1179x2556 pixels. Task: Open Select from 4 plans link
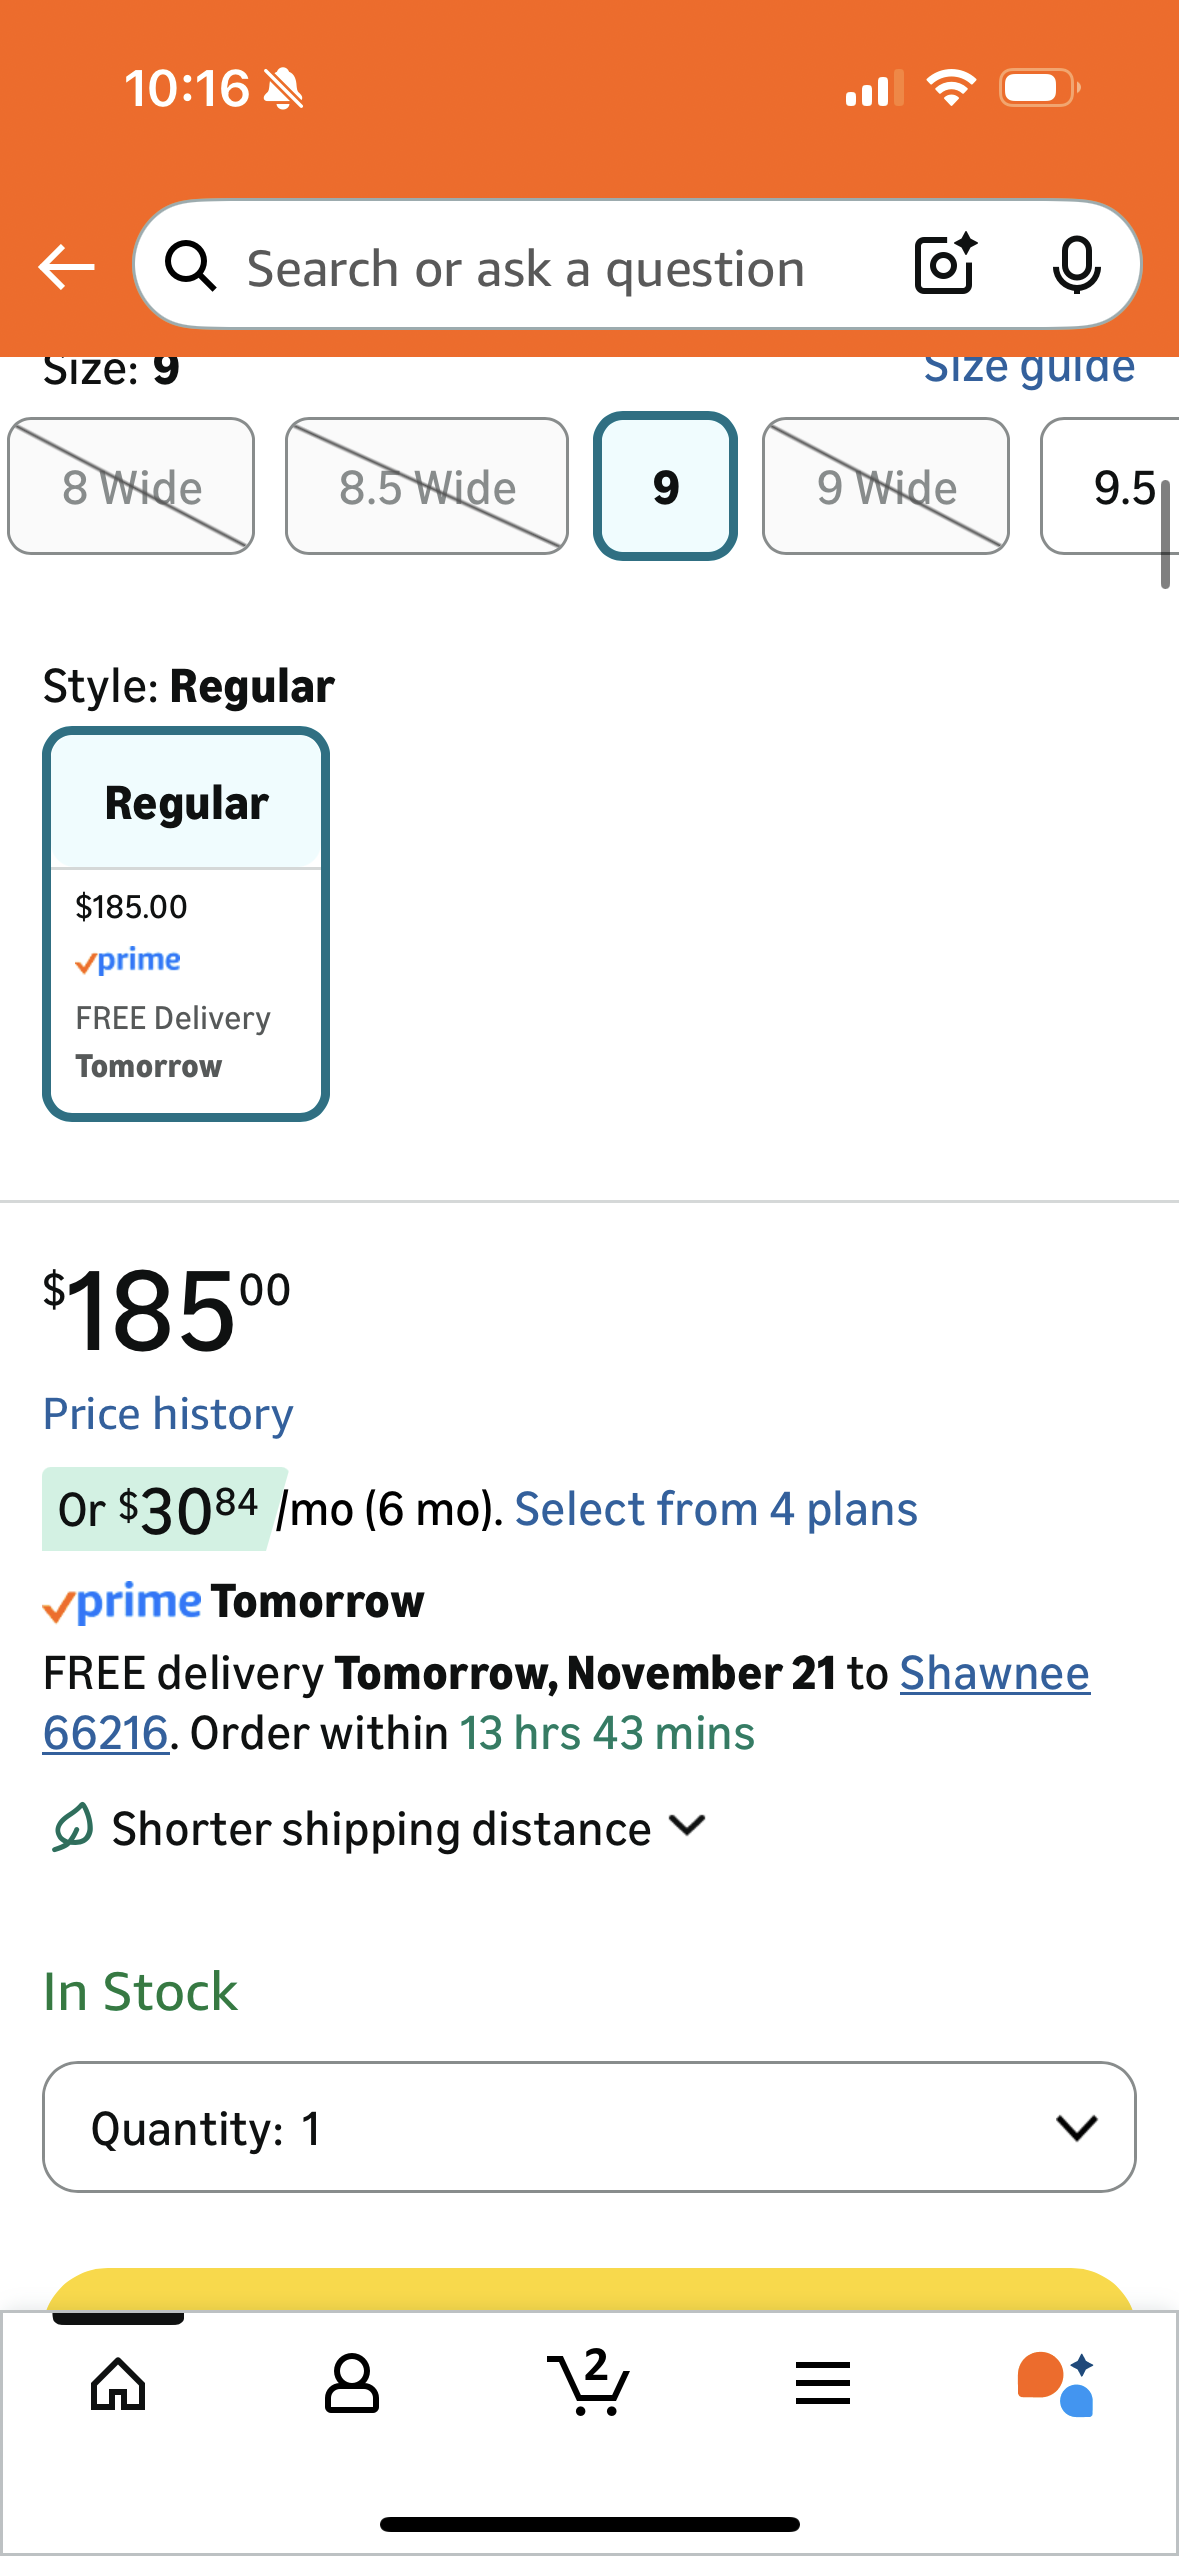(716, 1509)
